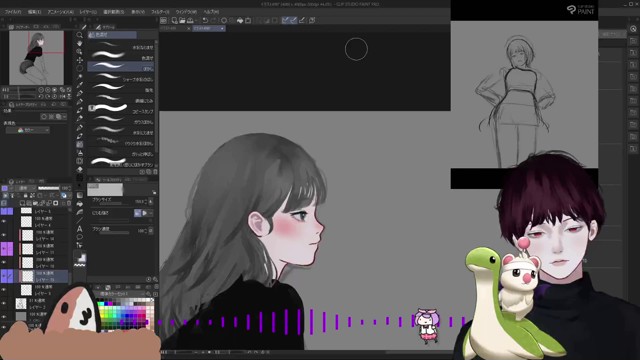The image size is (640, 360).
Task: Open the expression color dropdown
Action: [x=28, y=130]
